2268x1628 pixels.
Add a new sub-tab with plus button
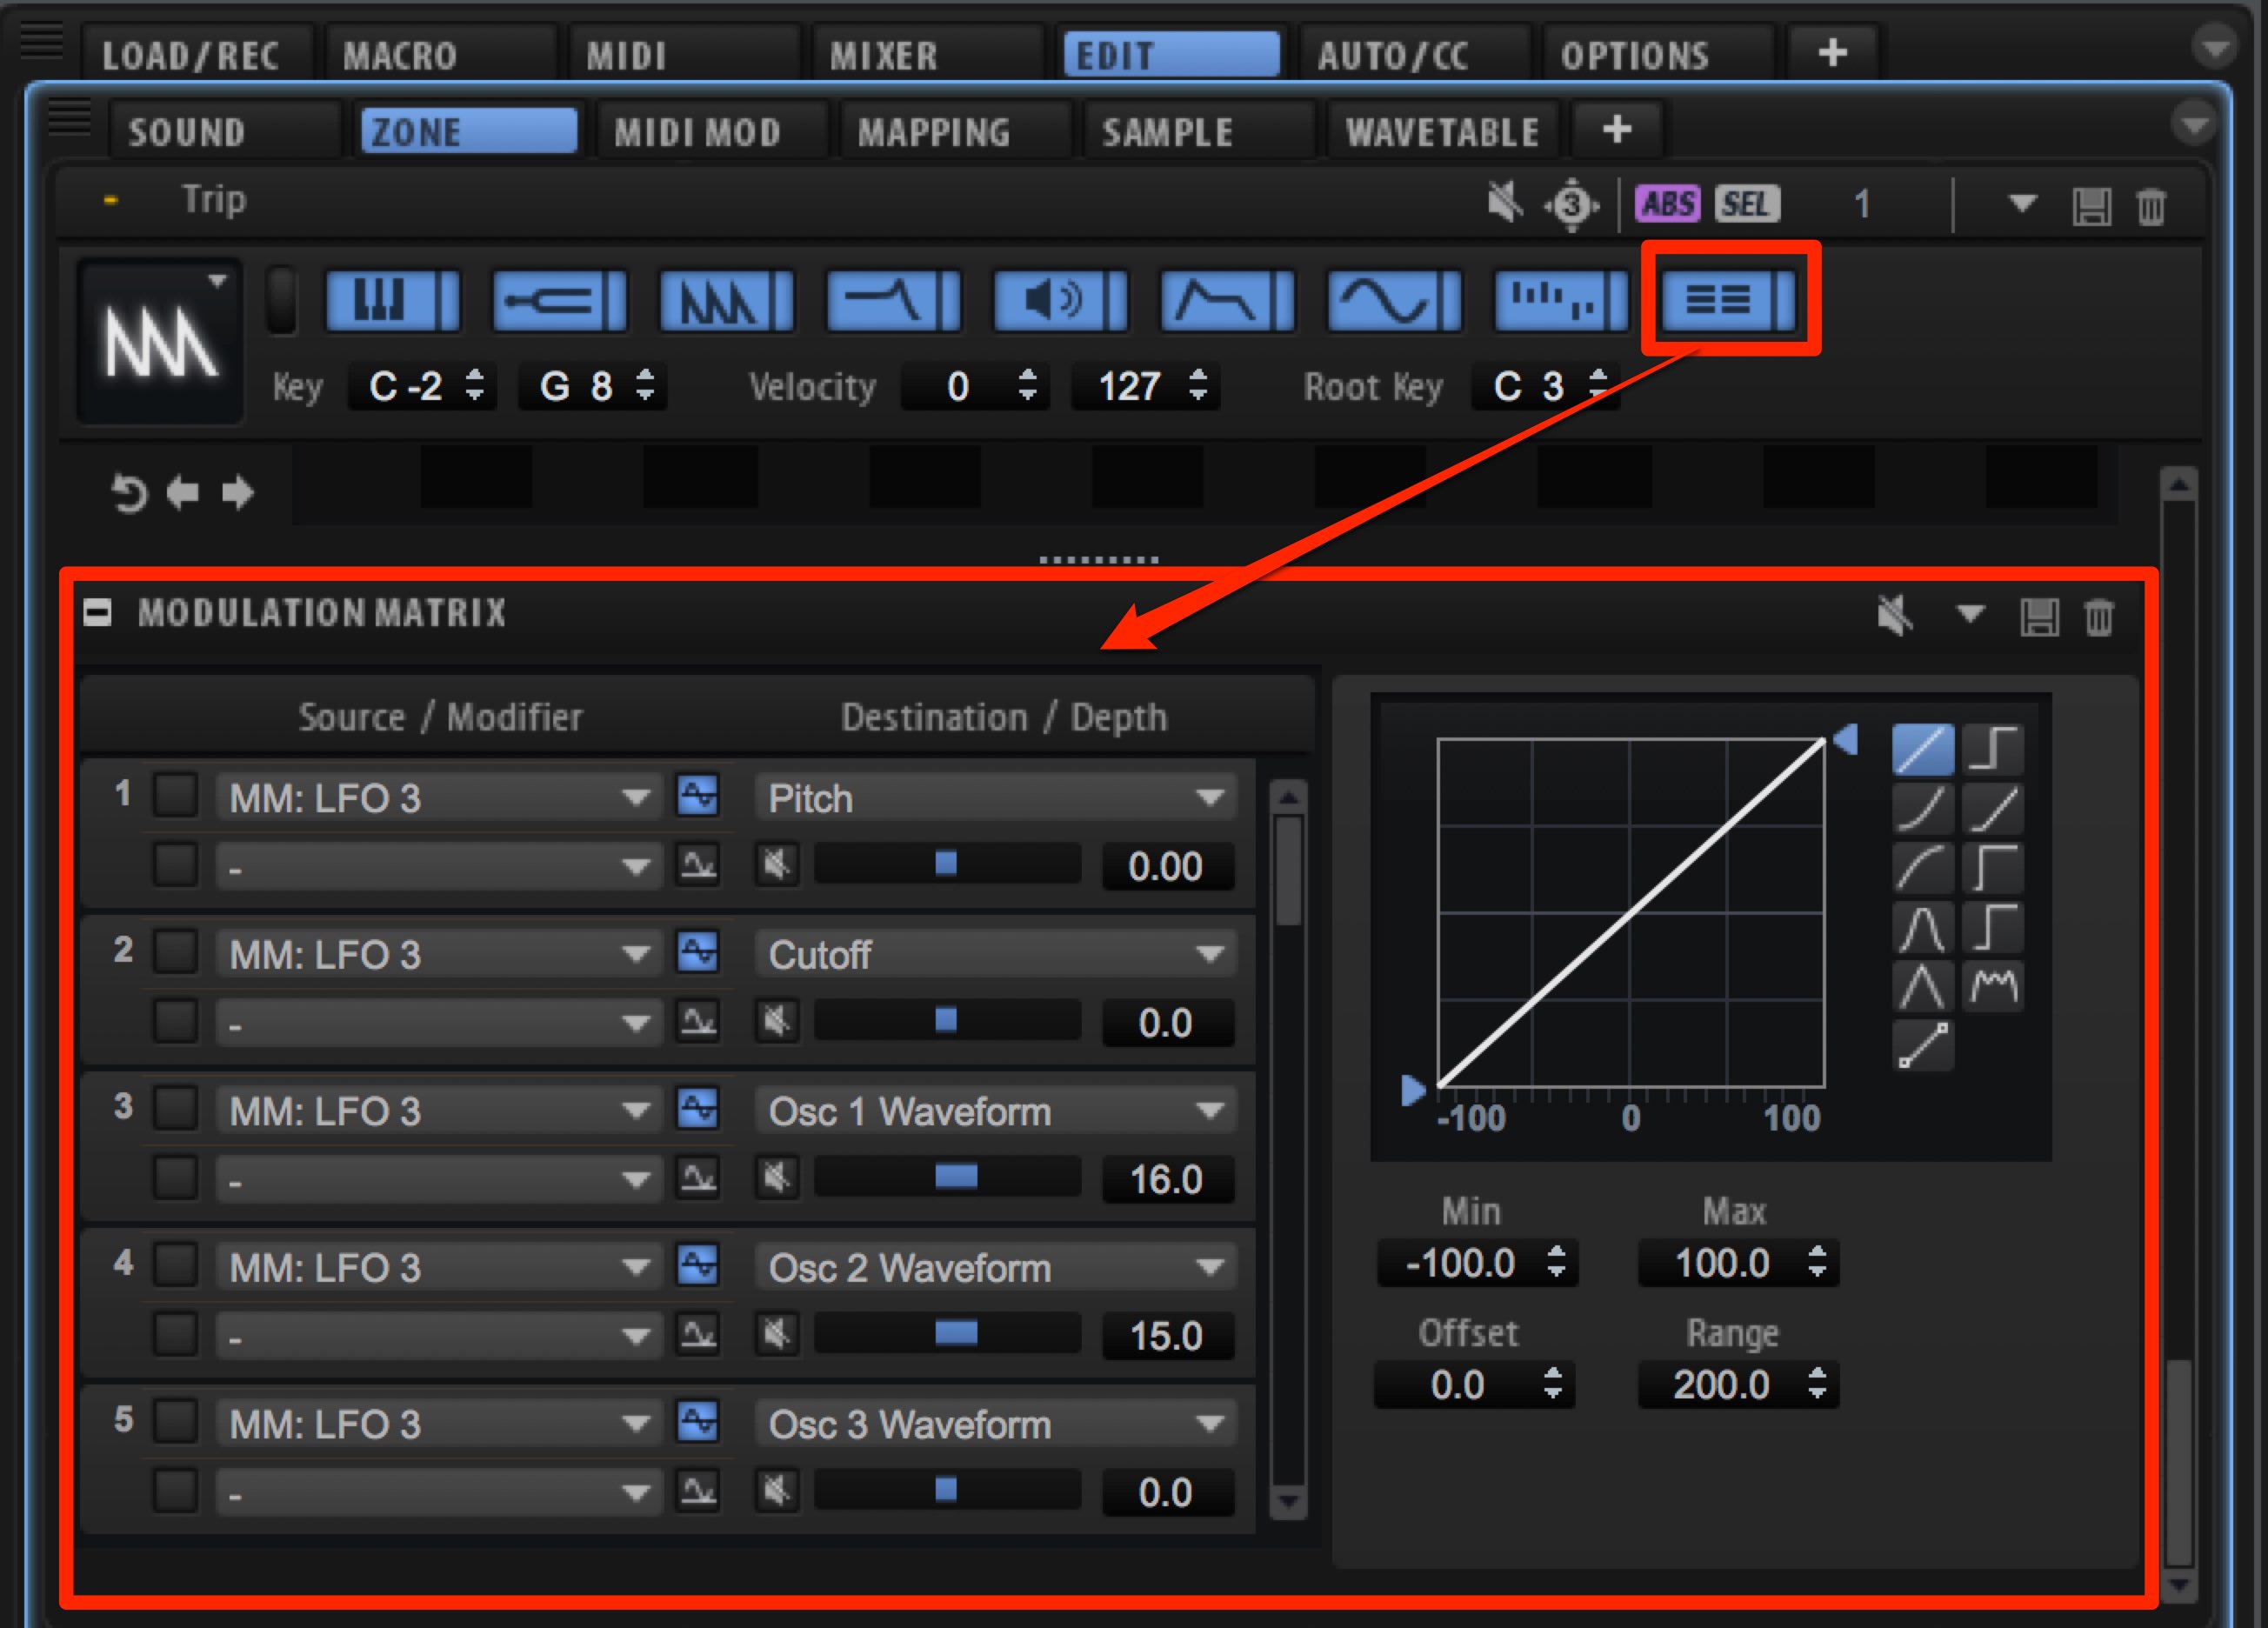tap(1617, 129)
